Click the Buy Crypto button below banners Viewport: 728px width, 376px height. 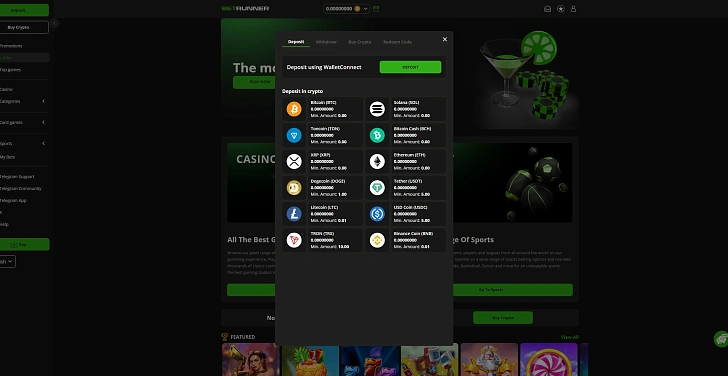[x=503, y=318]
